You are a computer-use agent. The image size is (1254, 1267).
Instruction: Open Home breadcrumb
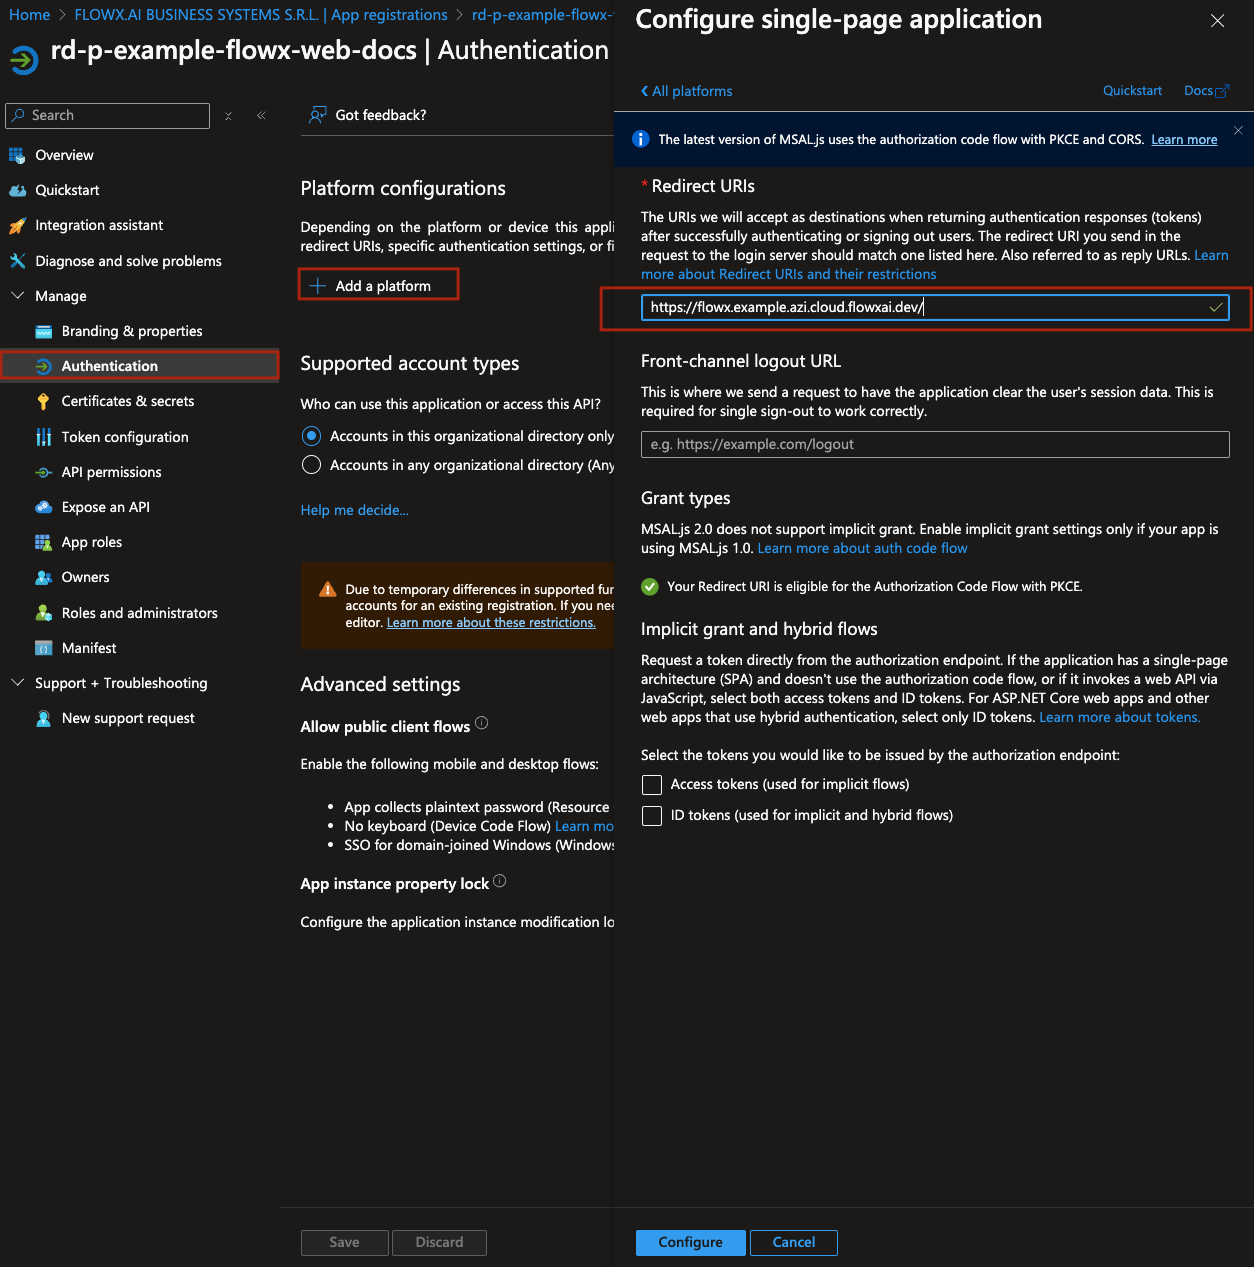click(29, 15)
